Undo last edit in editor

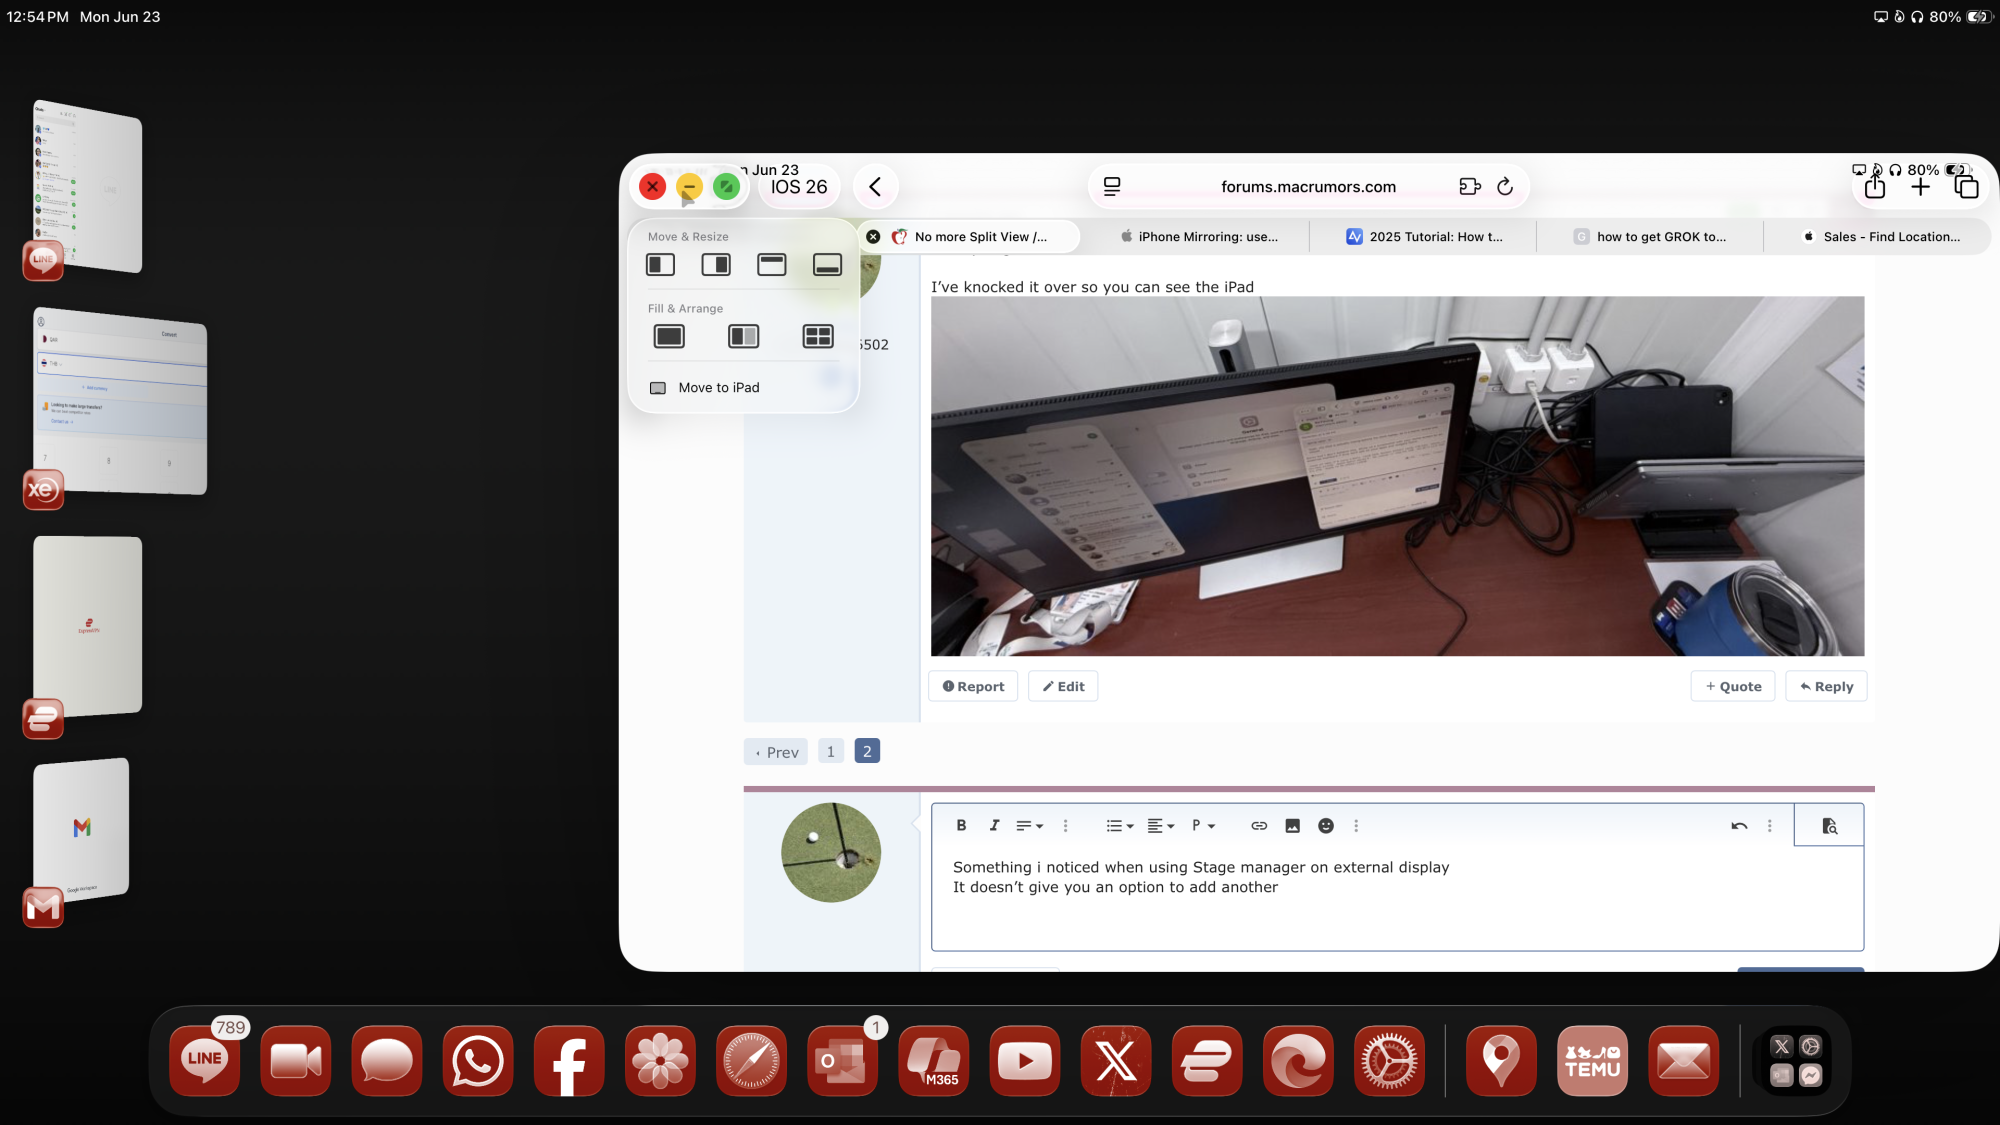(x=1739, y=826)
